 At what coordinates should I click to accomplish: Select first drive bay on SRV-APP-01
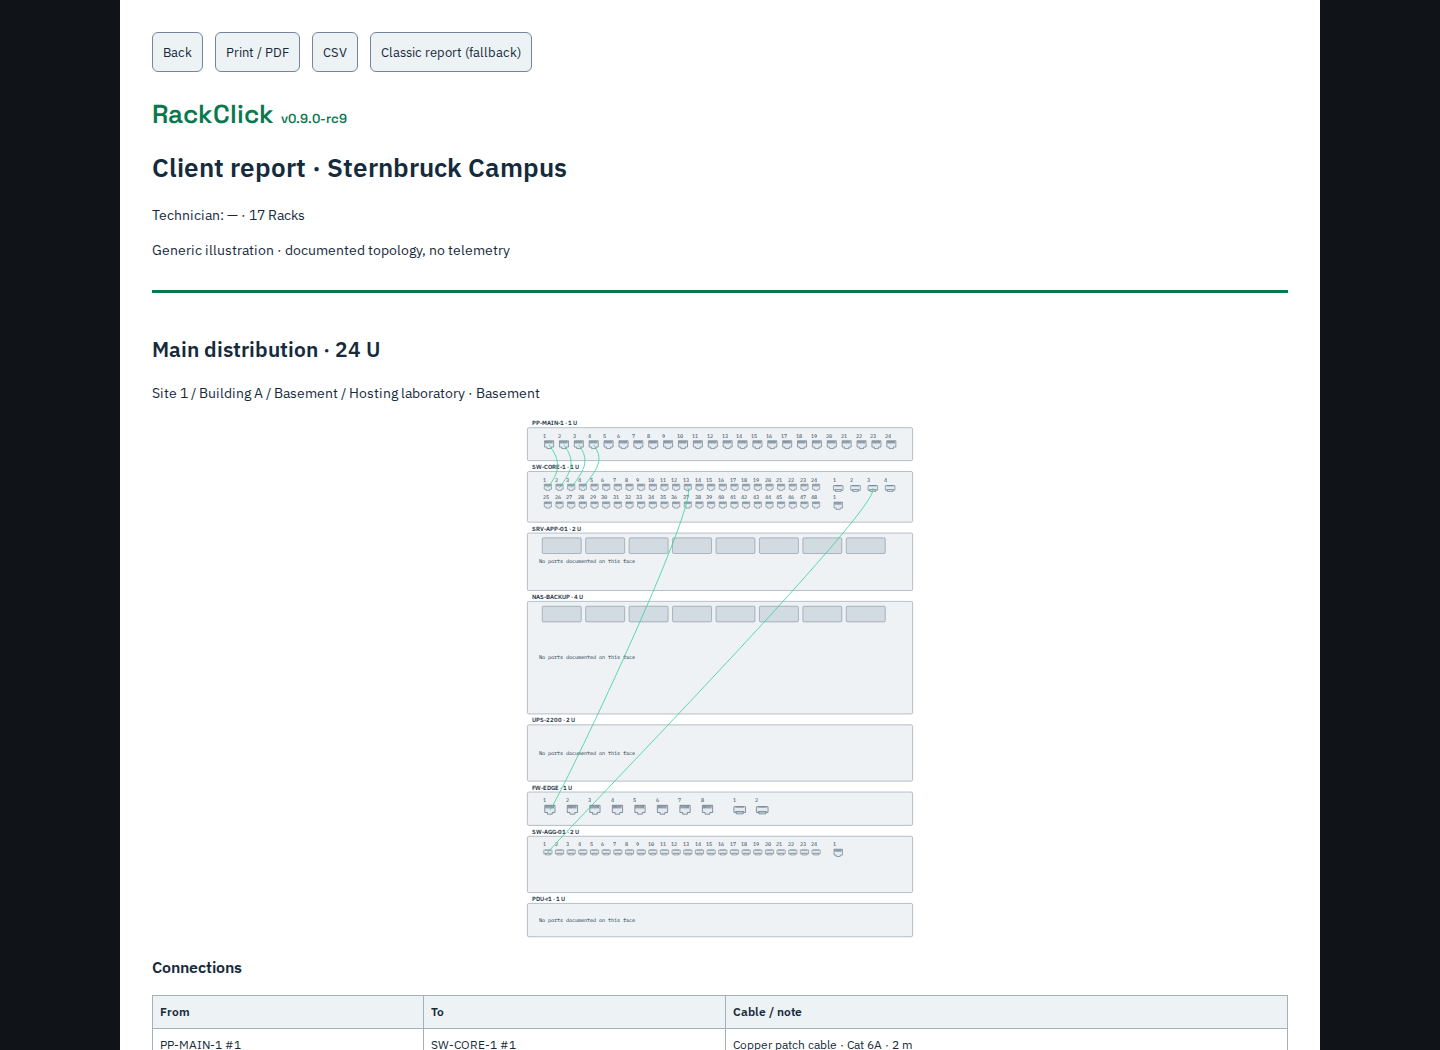coord(561,546)
